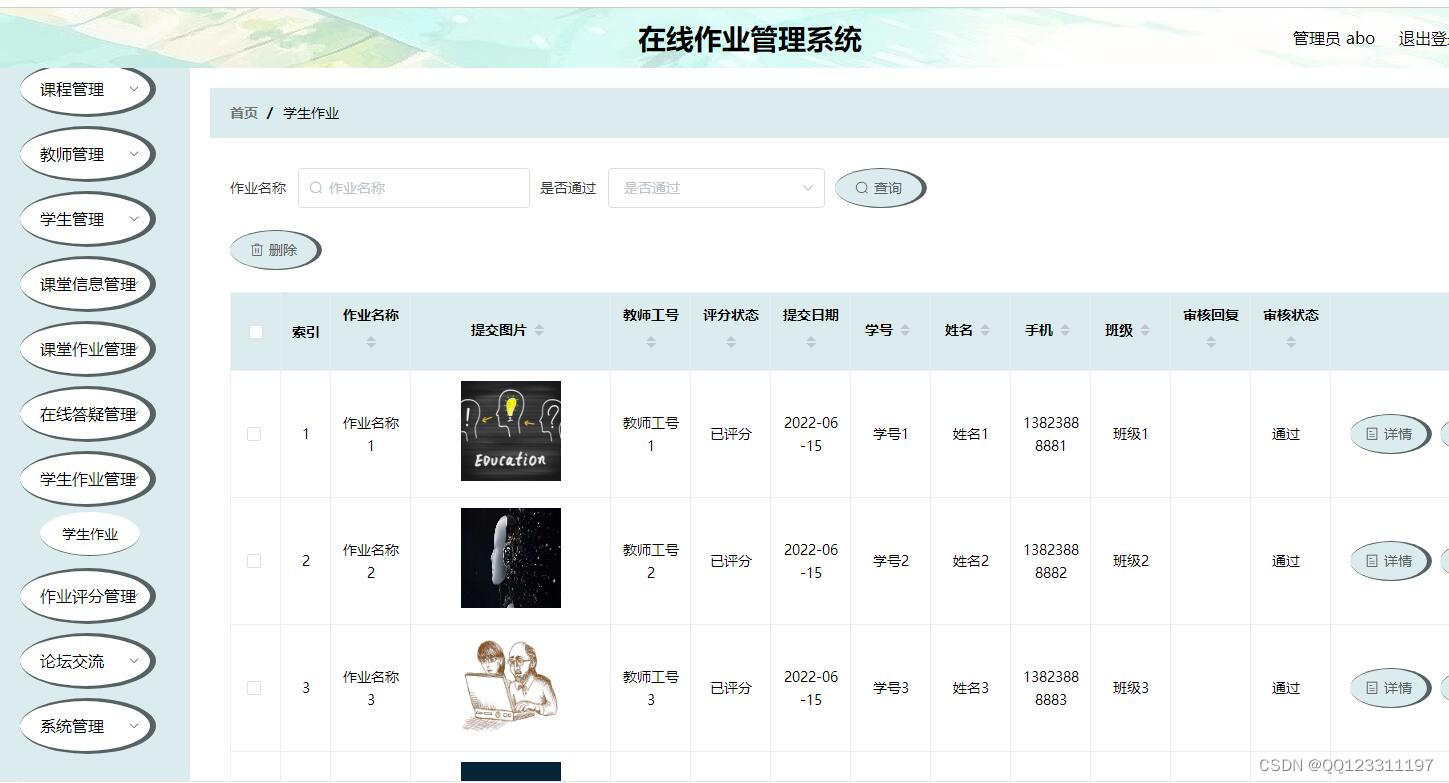Click the 退出登录 link
This screenshot has height=783, width=1449.
tap(1422, 39)
